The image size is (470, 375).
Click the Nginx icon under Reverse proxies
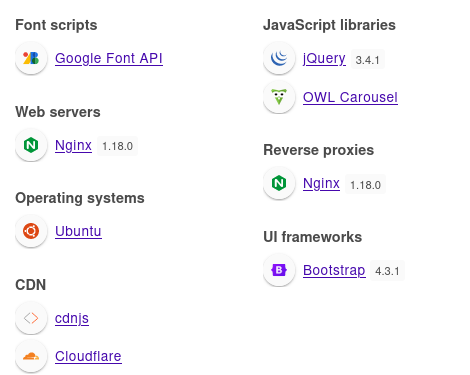coord(279,183)
